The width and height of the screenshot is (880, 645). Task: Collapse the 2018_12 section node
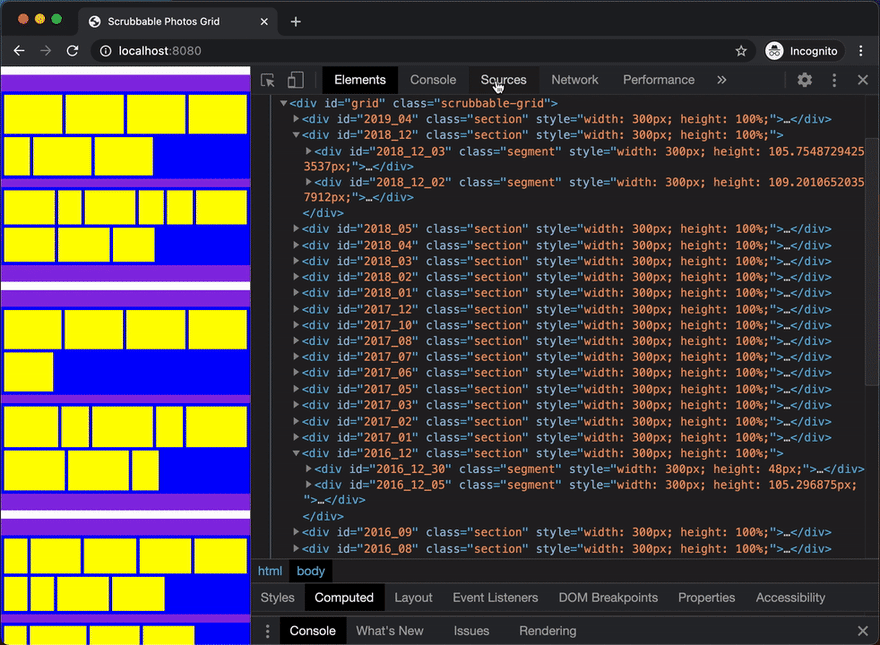coord(296,135)
